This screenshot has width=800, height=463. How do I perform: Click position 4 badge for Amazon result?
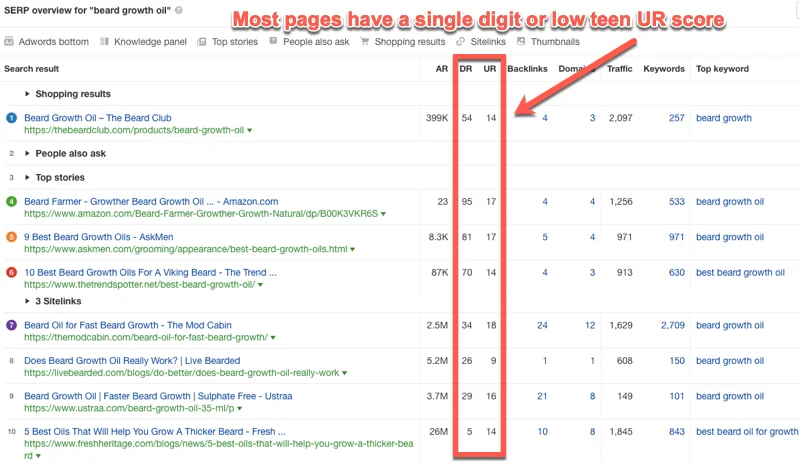11,202
